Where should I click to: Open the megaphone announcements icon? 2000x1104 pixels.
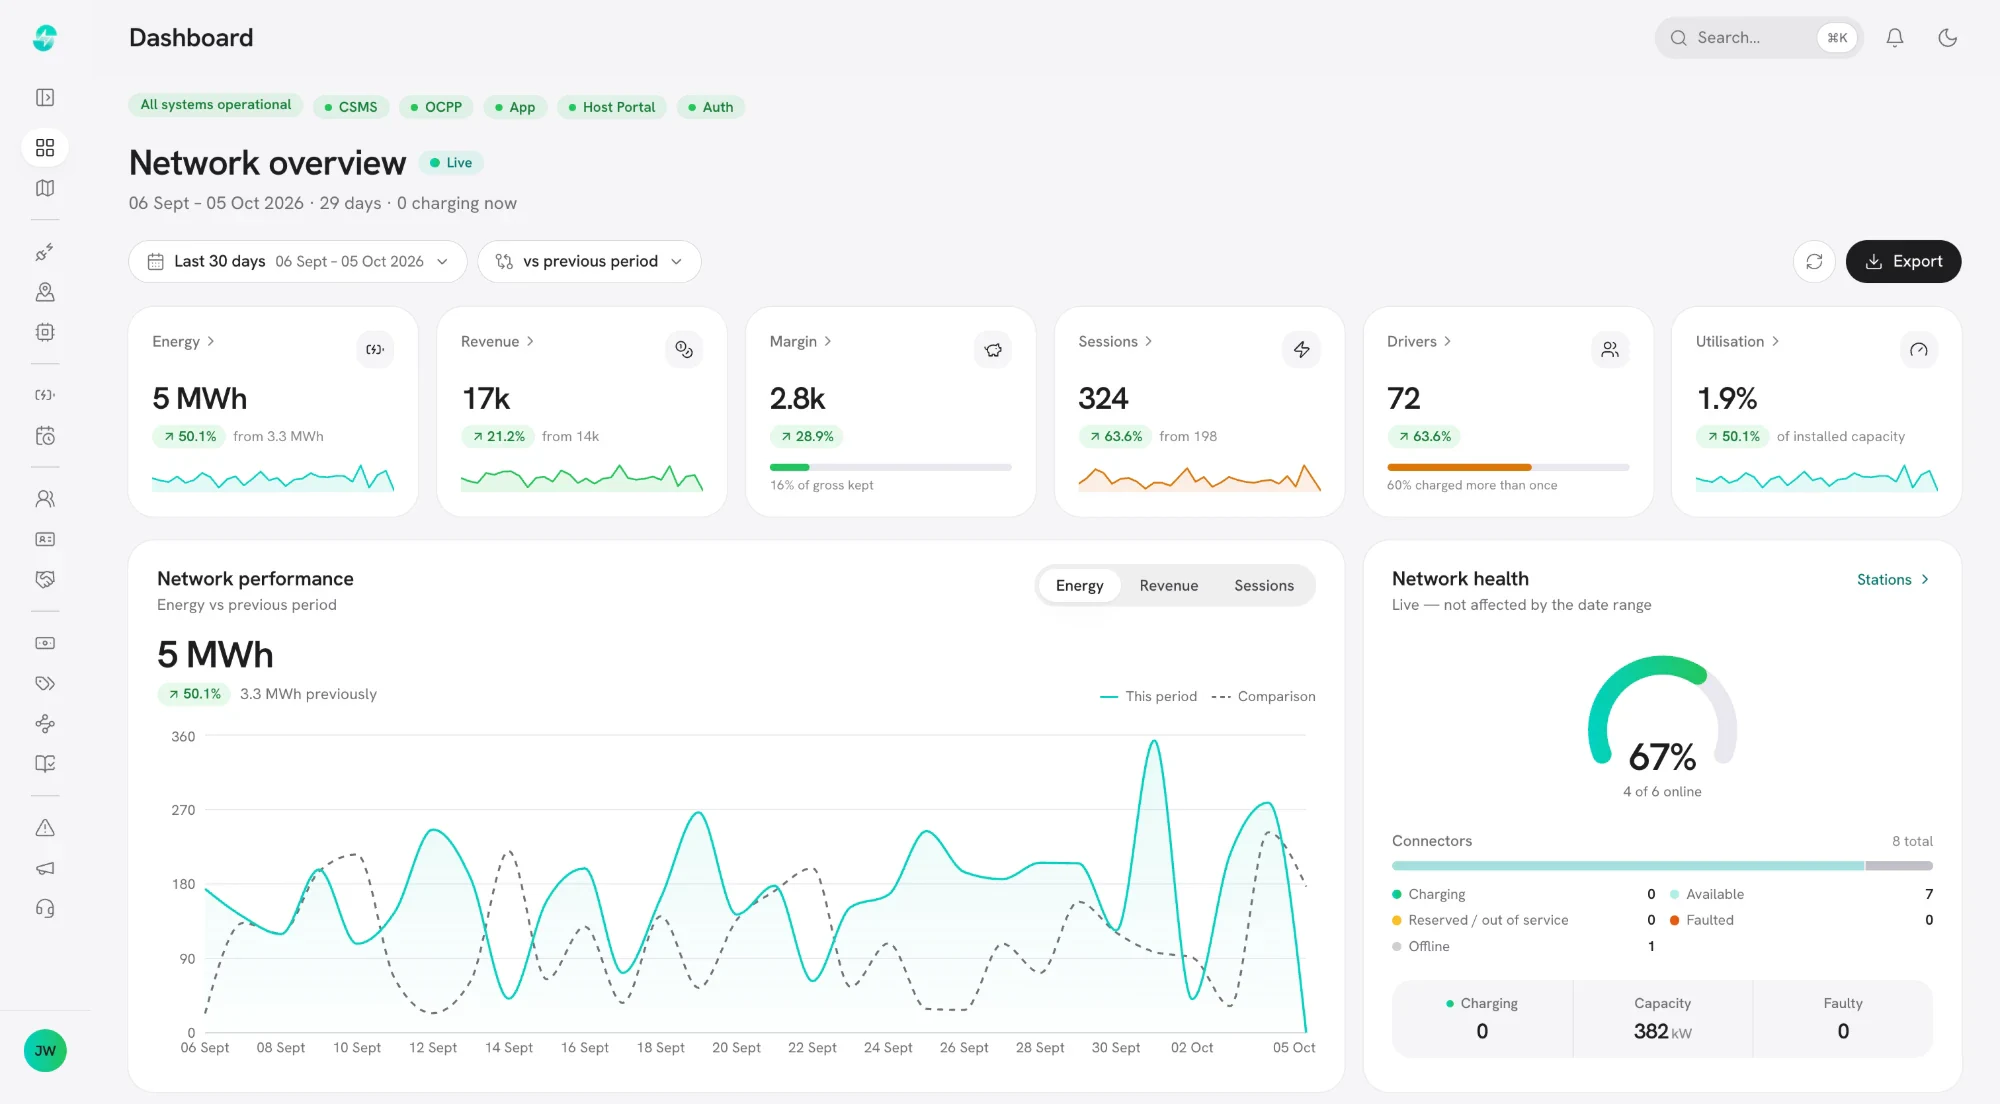45,868
